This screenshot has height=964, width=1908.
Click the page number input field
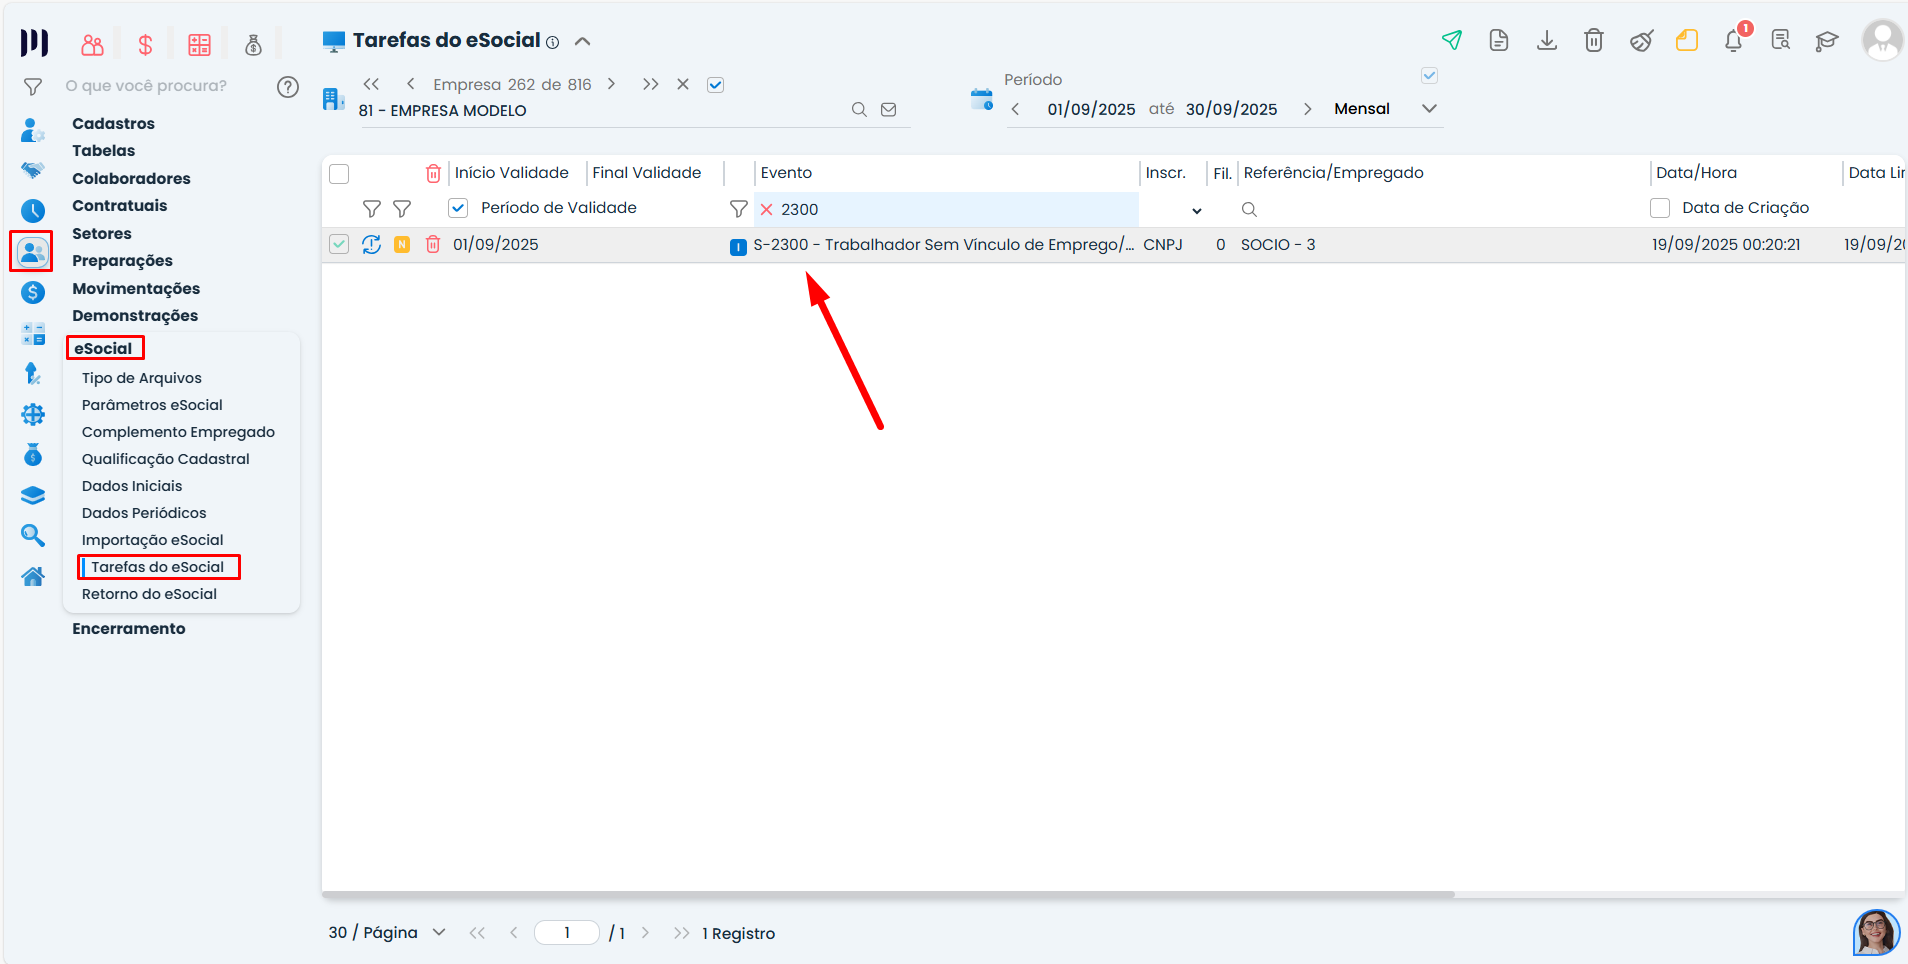click(566, 933)
